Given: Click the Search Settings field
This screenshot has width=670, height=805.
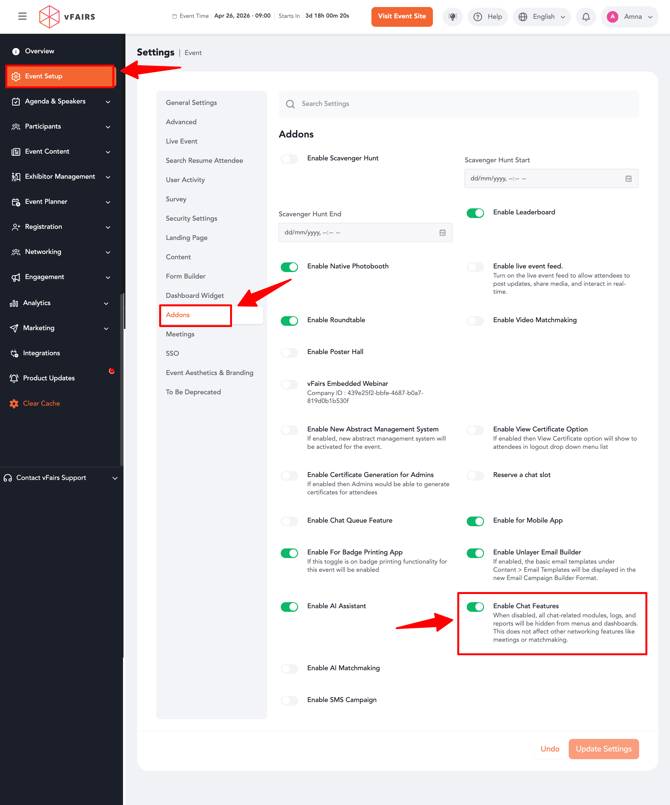Looking at the screenshot, I should [x=458, y=104].
